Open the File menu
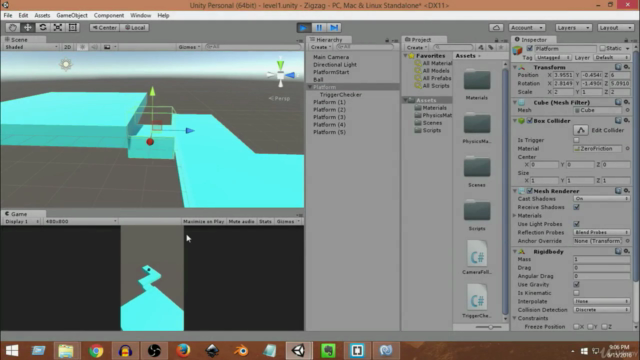This screenshot has height=360, width=640. point(8,15)
